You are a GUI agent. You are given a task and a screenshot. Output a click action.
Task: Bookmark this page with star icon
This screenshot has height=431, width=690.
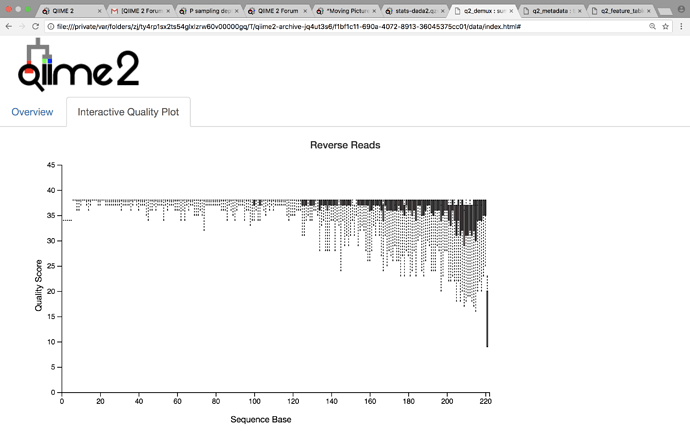pyautogui.click(x=666, y=27)
